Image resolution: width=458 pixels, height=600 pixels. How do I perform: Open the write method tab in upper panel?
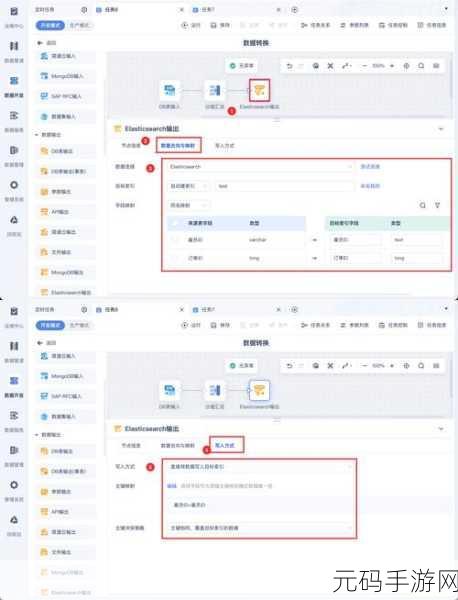pyautogui.click(x=225, y=146)
